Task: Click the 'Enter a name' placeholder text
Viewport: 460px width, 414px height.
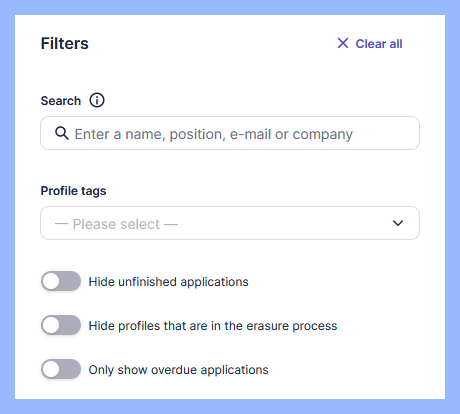Action: click(214, 134)
